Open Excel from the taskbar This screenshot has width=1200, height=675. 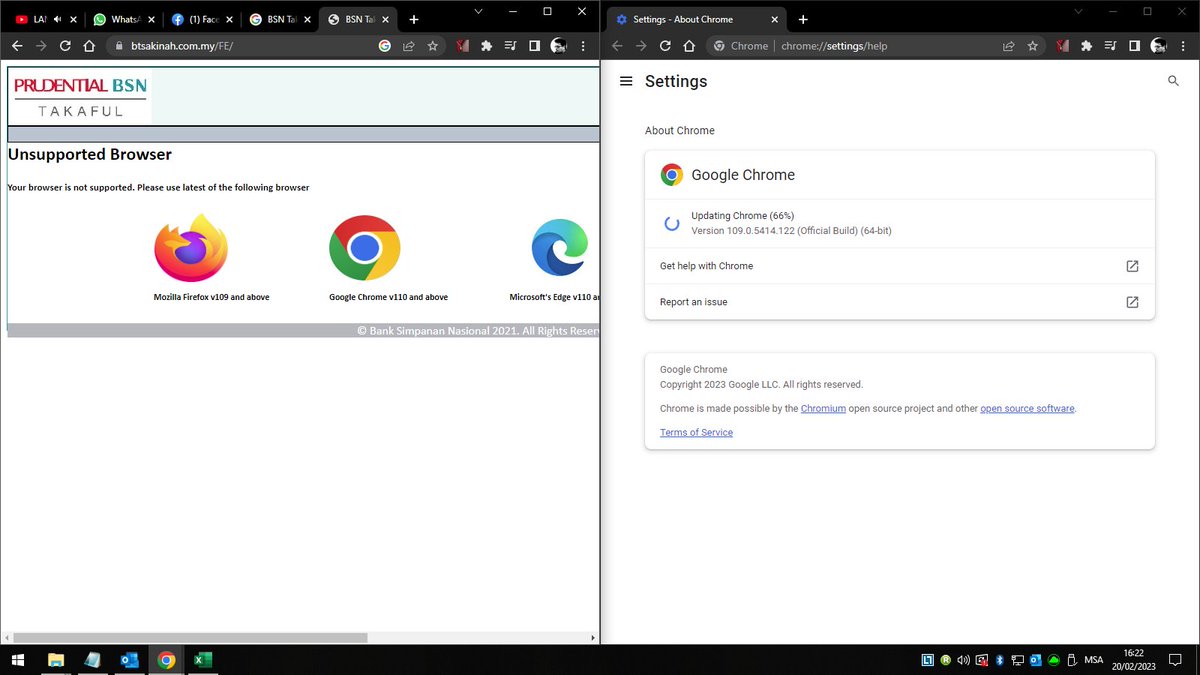click(x=202, y=660)
